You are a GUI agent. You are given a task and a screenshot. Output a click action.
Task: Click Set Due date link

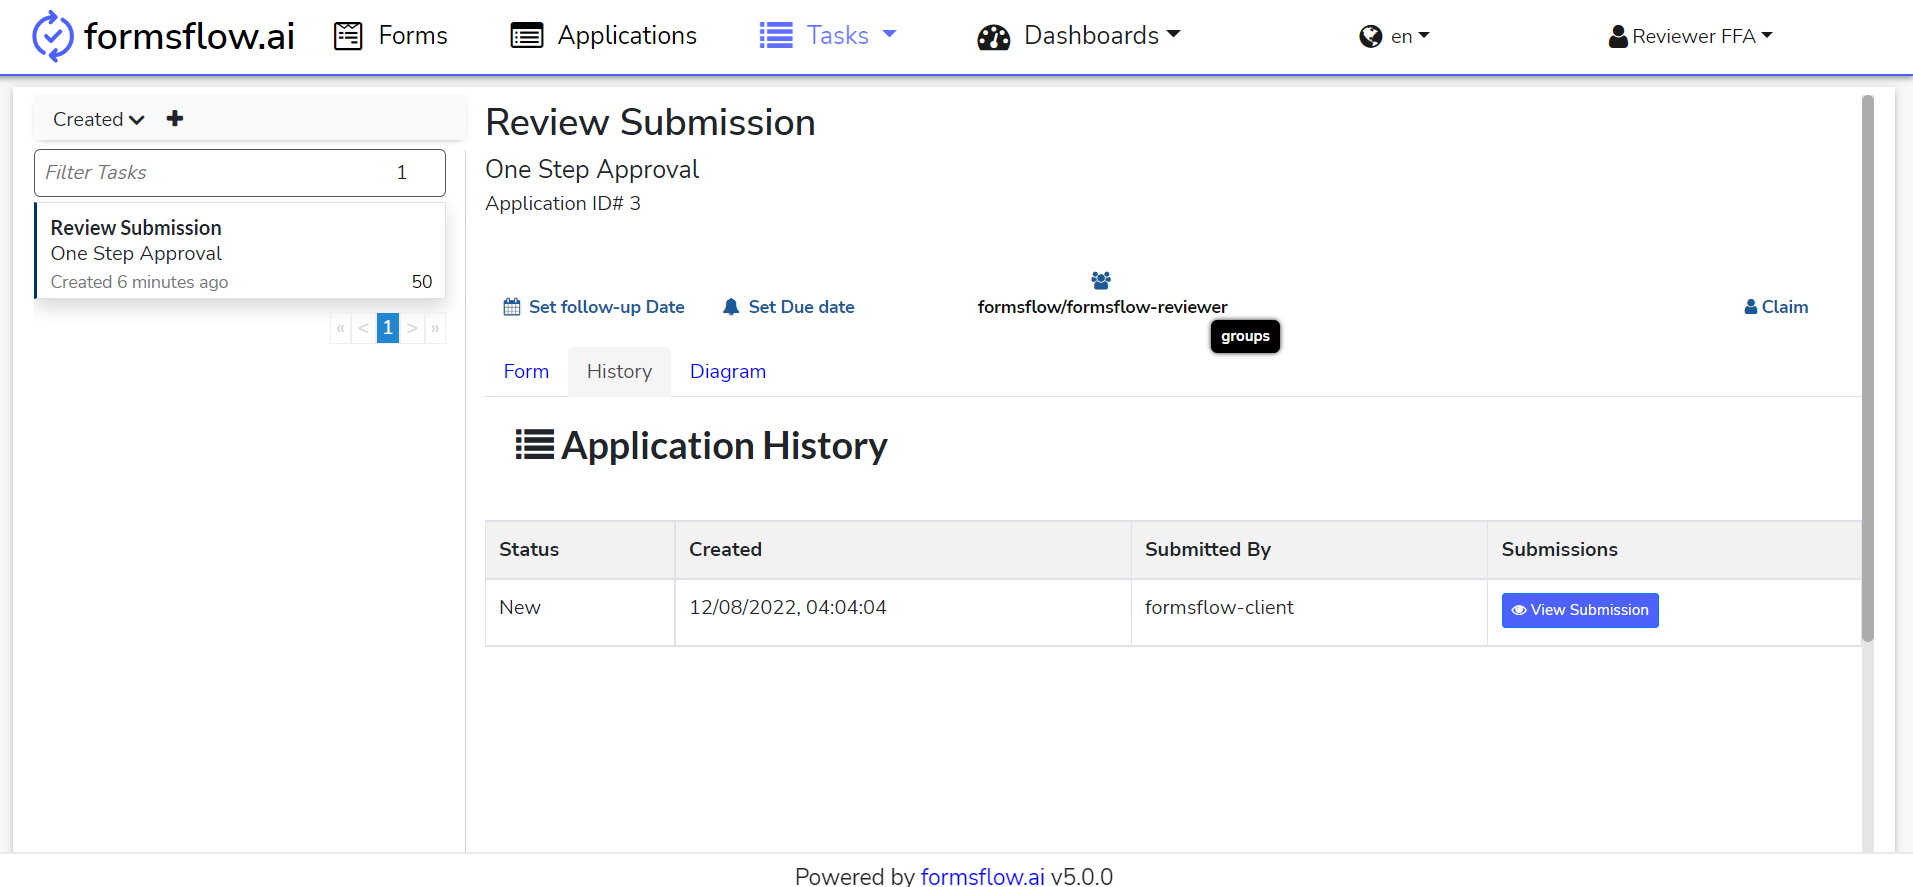789,307
